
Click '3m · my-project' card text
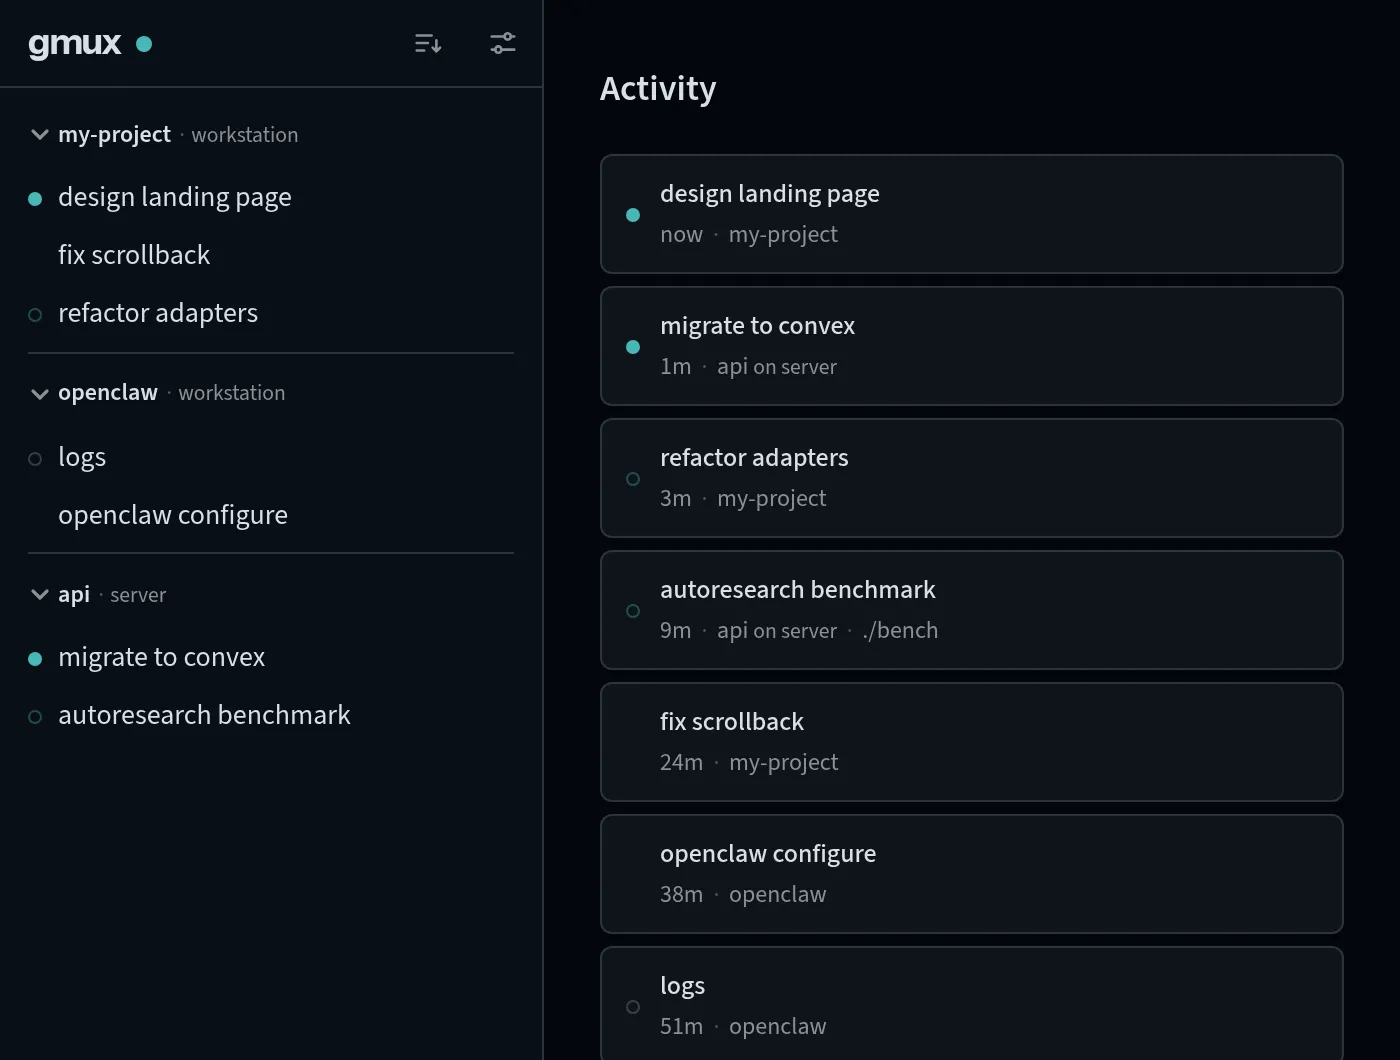(743, 498)
